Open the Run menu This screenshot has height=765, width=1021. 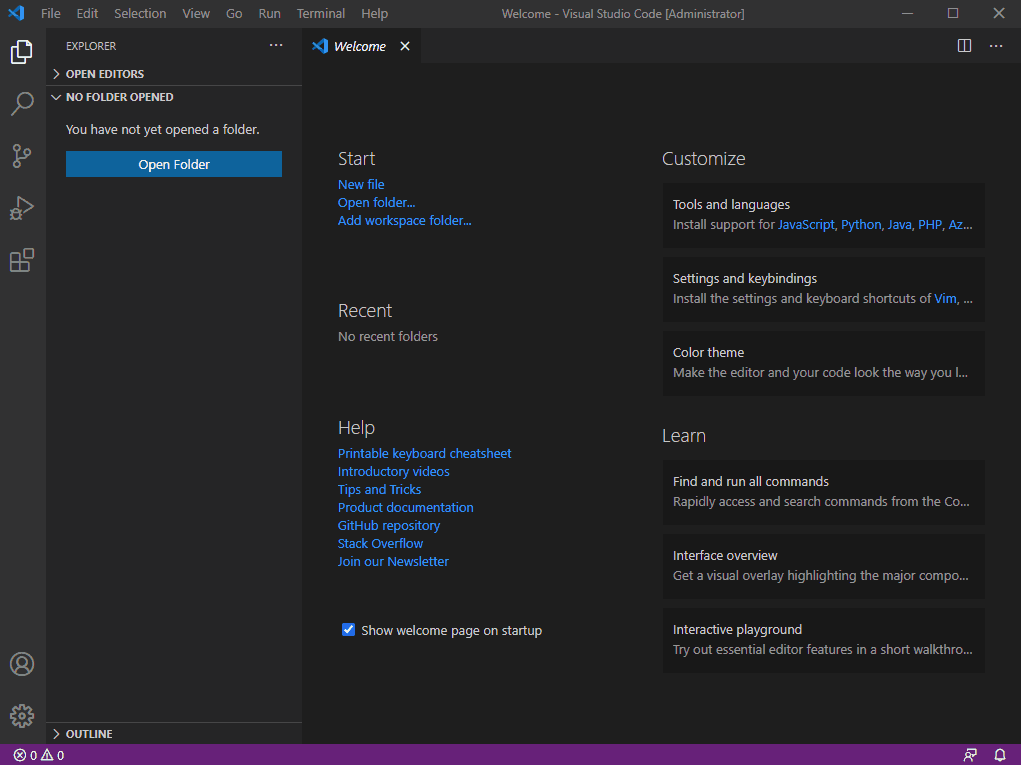[270, 13]
